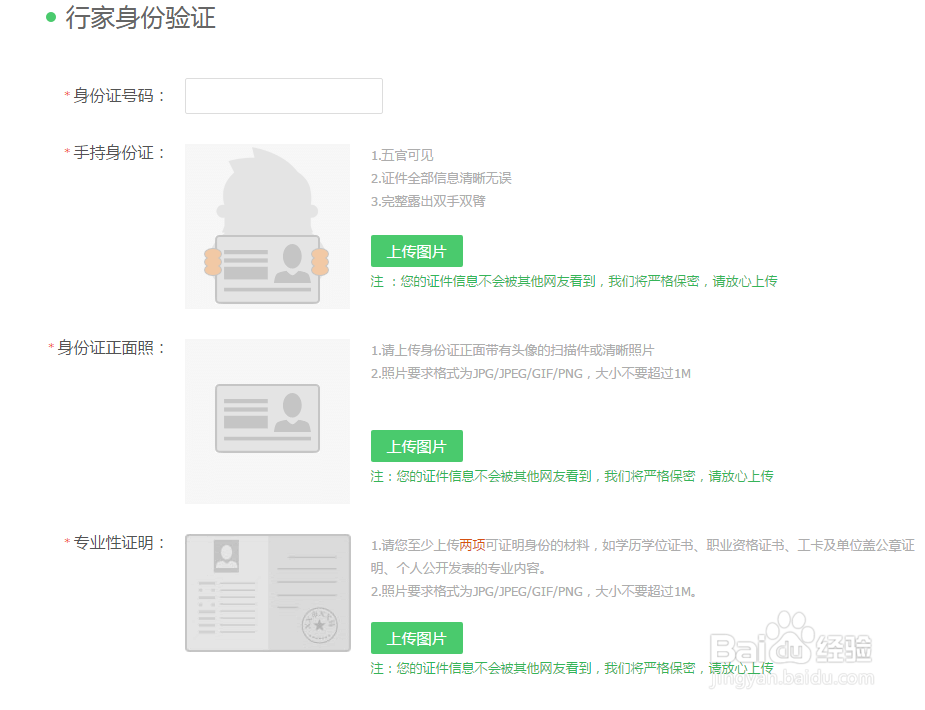Select the 专业性证明 placeholder image area
Image resolution: width=925 pixels, height=710 pixels.
(267, 592)
